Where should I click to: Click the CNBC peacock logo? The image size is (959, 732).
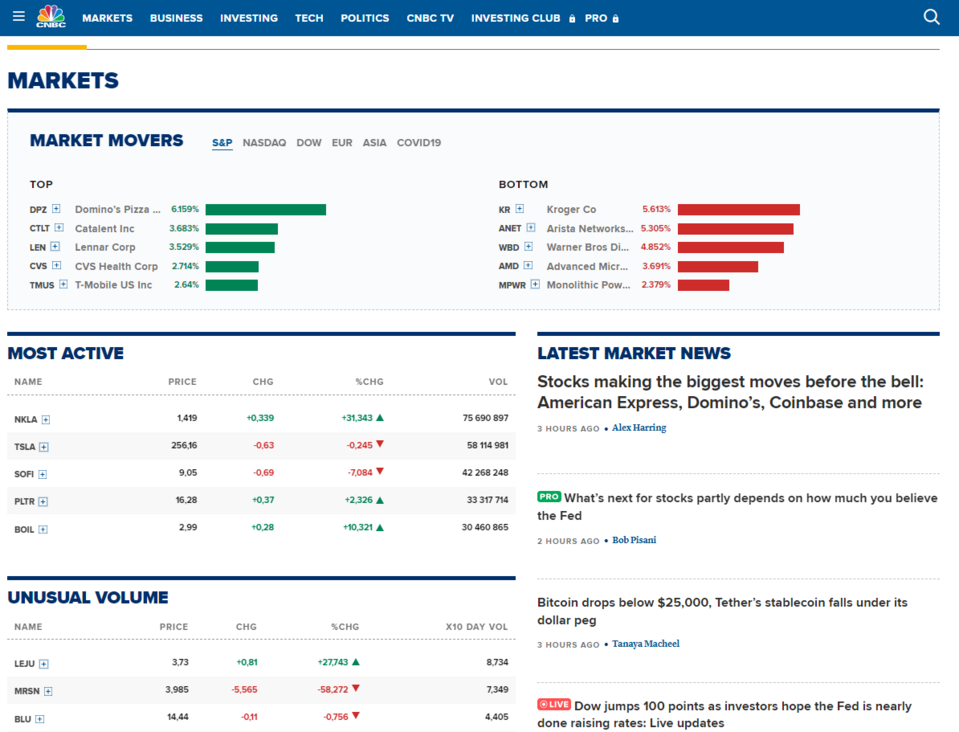click(x=51, y=17)
